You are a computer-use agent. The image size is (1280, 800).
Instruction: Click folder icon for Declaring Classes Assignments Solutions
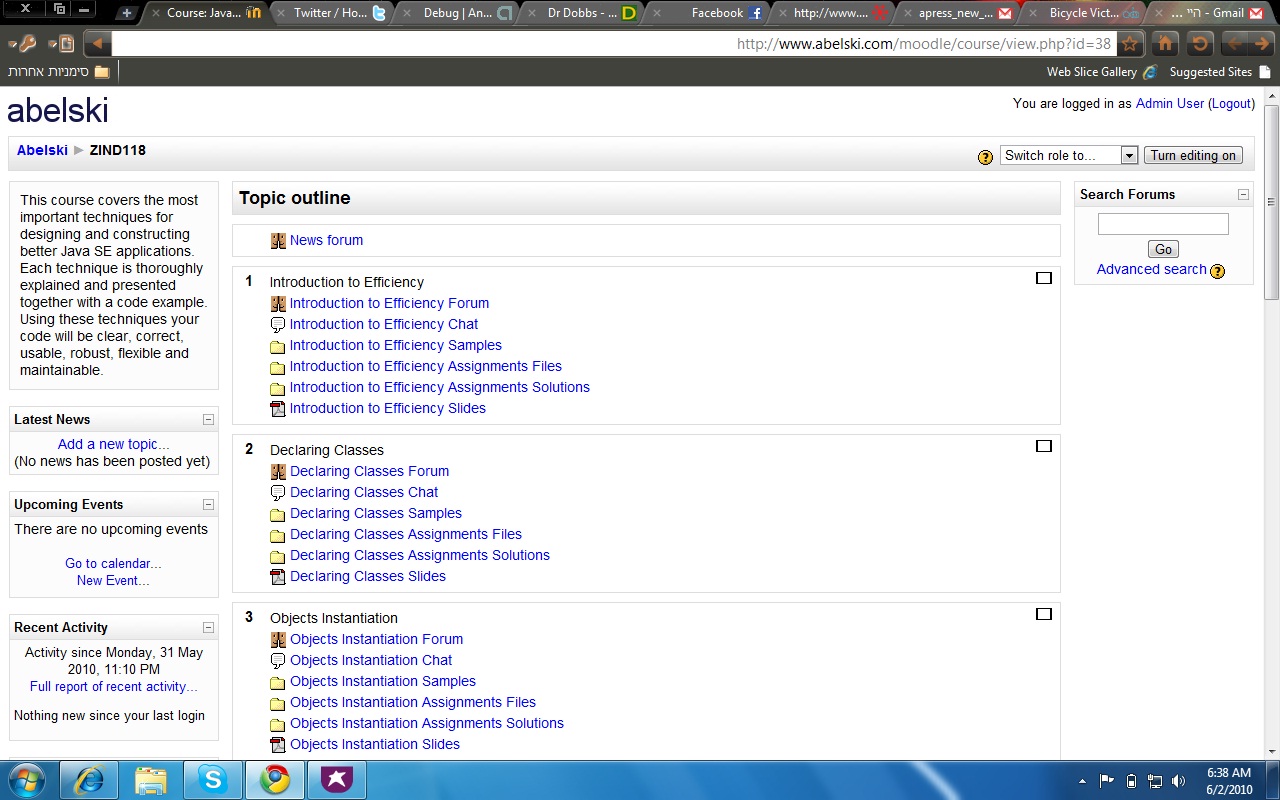point(278,556)
